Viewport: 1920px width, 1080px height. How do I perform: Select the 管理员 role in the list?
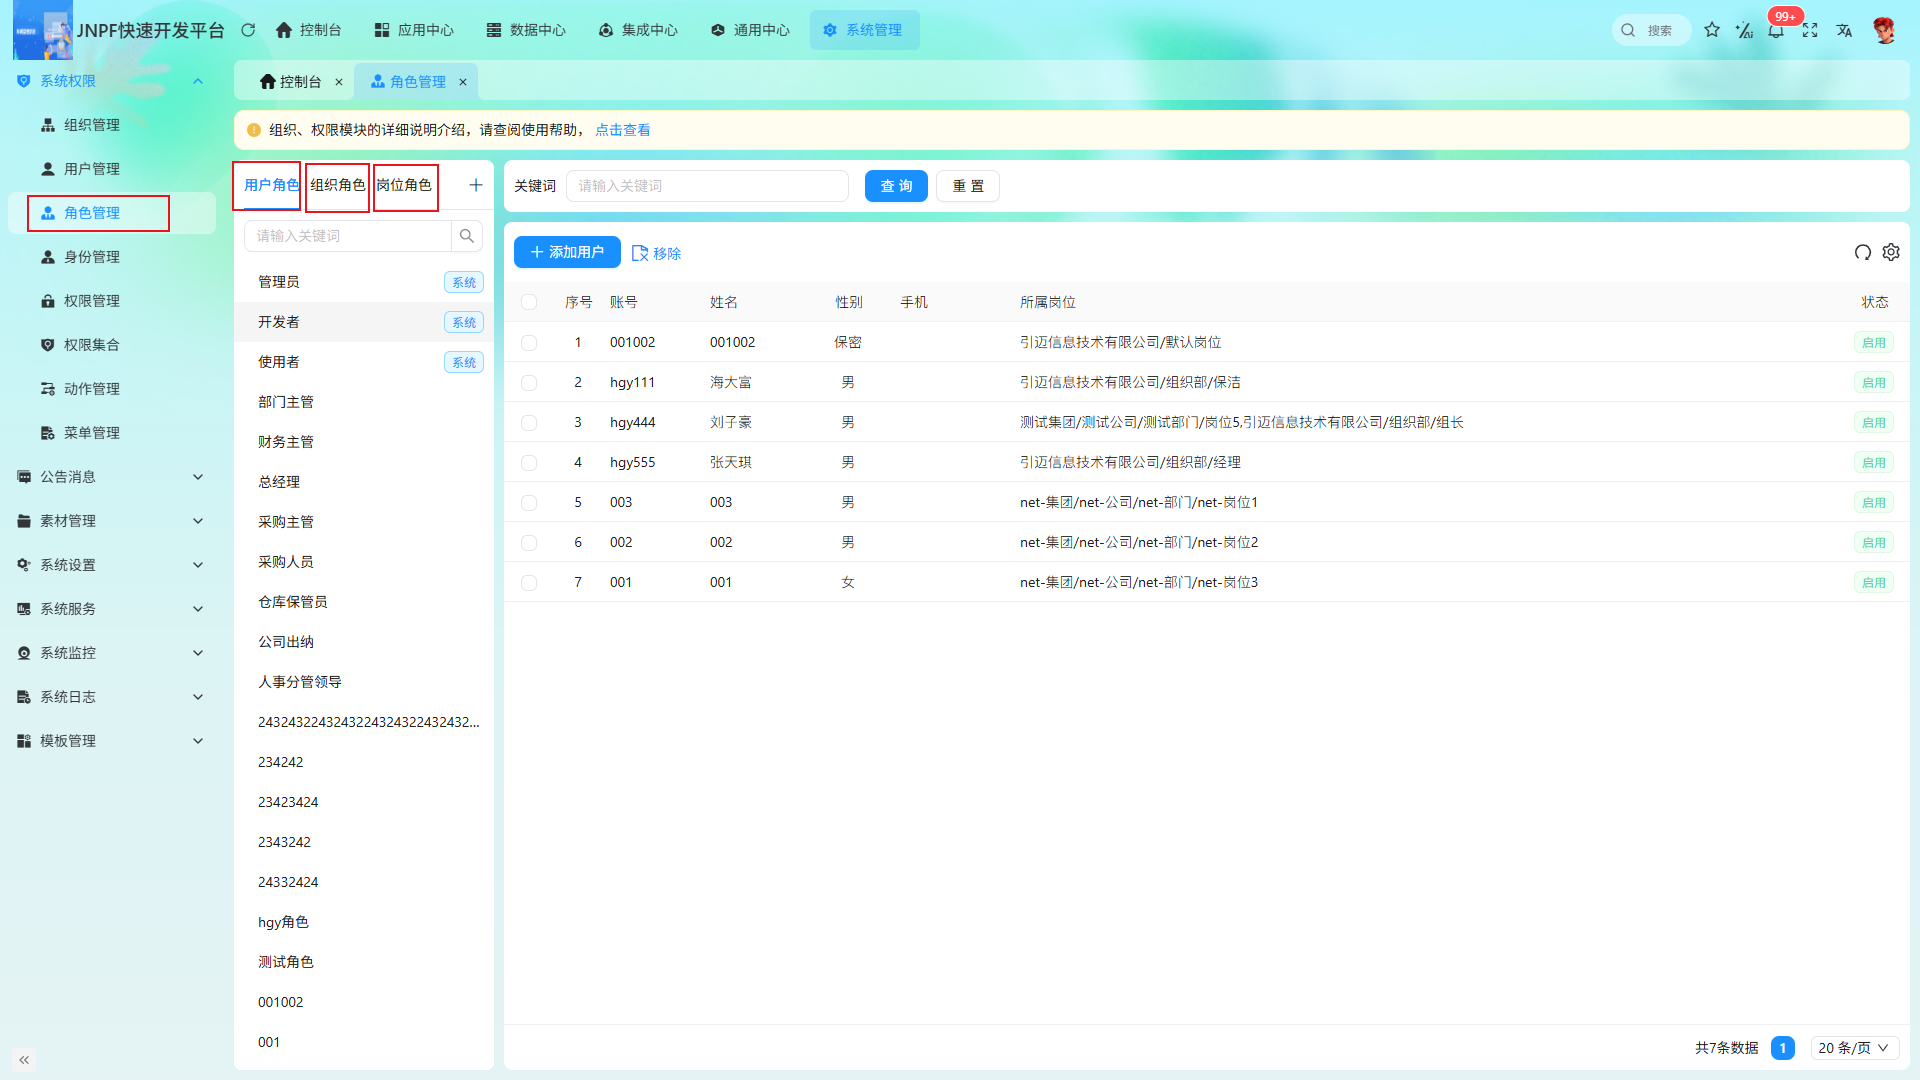[x=364, y=282]
